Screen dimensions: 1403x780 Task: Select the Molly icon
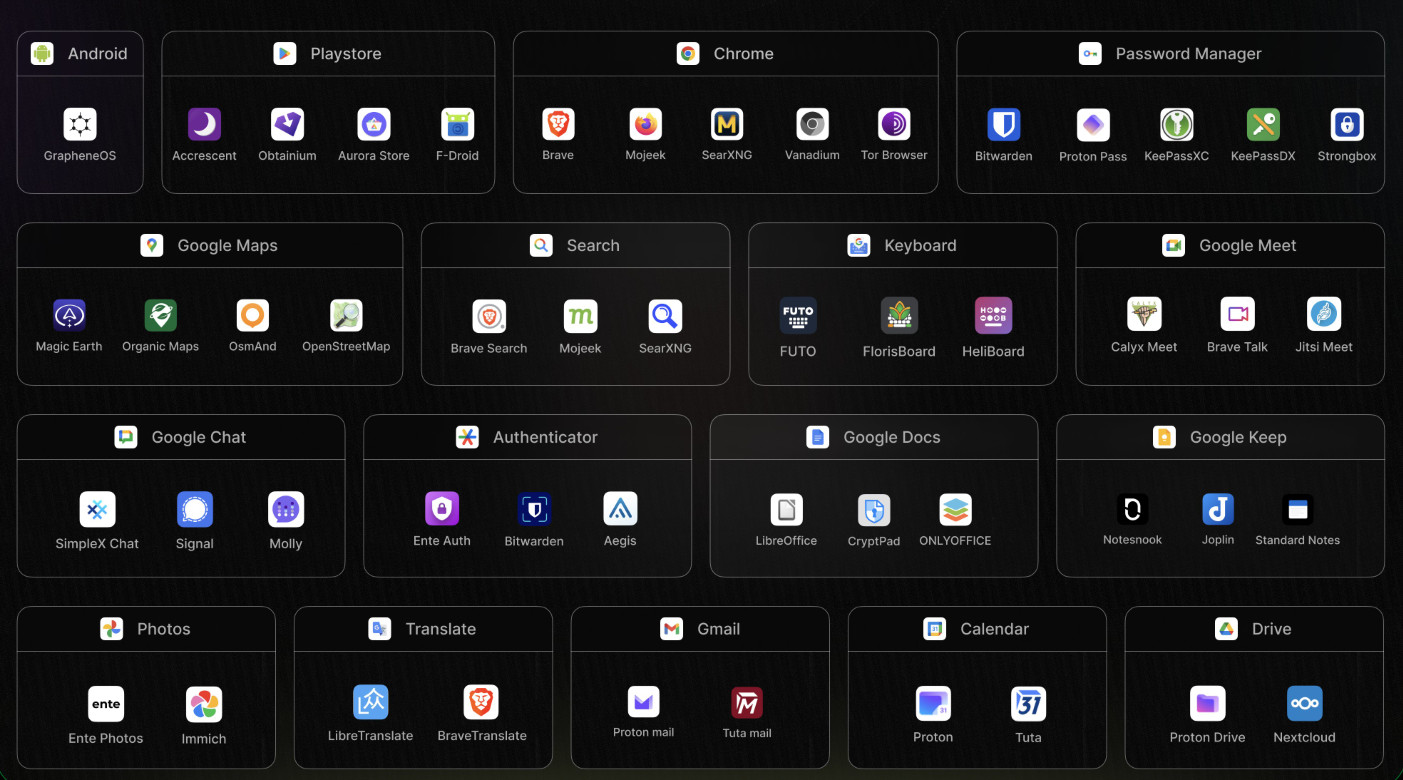tap(286, 510)
